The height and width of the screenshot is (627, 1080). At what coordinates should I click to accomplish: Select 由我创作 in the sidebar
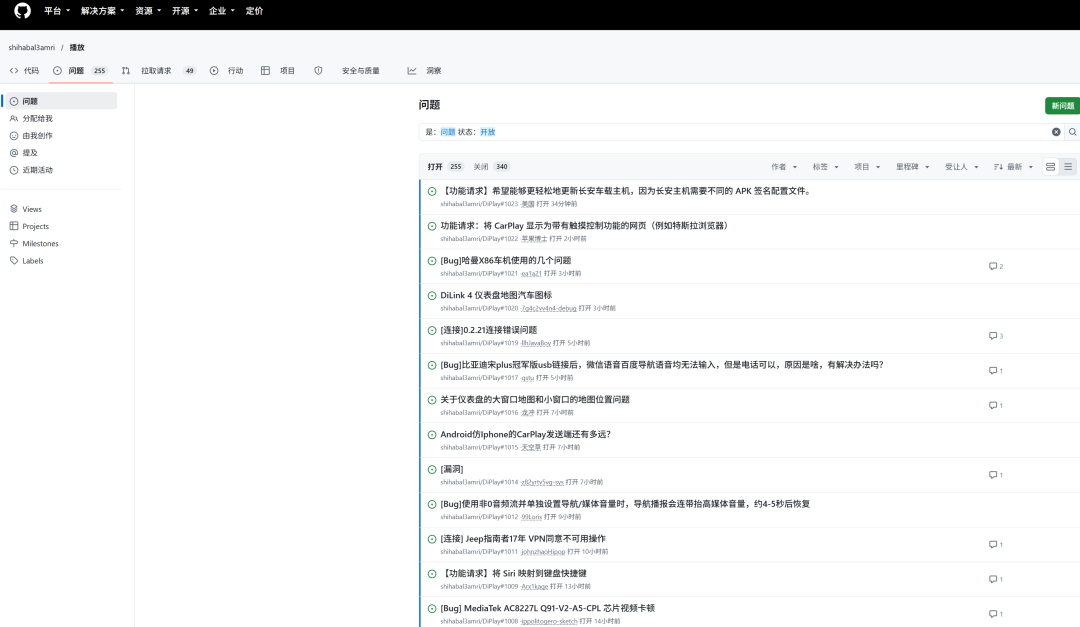pos(61,136)
